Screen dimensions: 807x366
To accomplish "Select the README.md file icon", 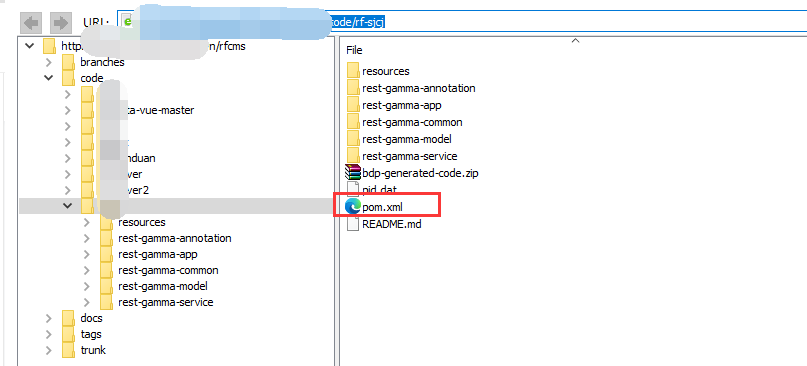I will click(353, 224).
